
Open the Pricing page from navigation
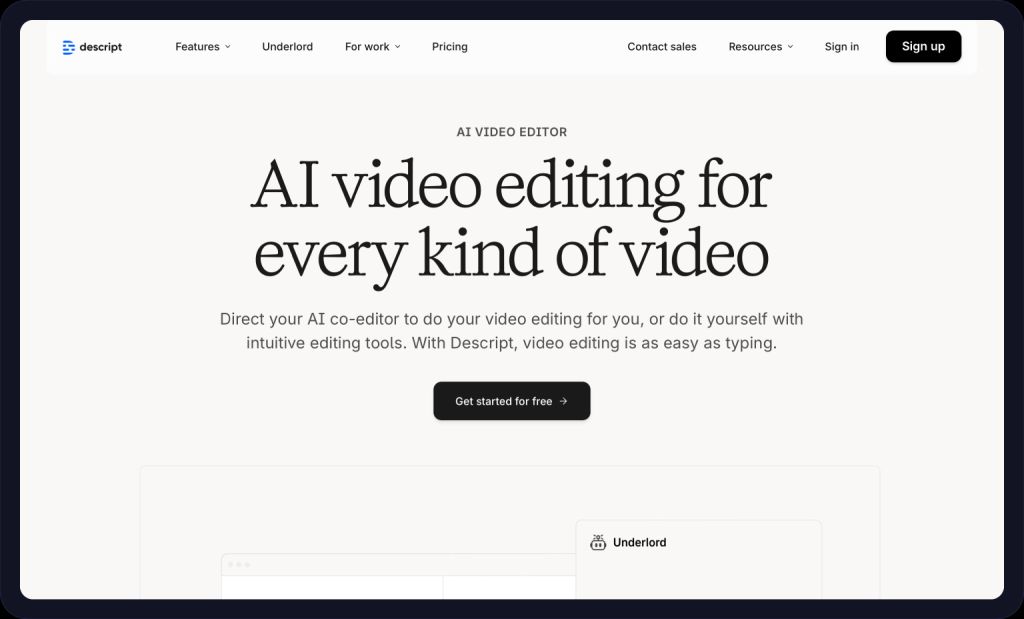[449, 46]
